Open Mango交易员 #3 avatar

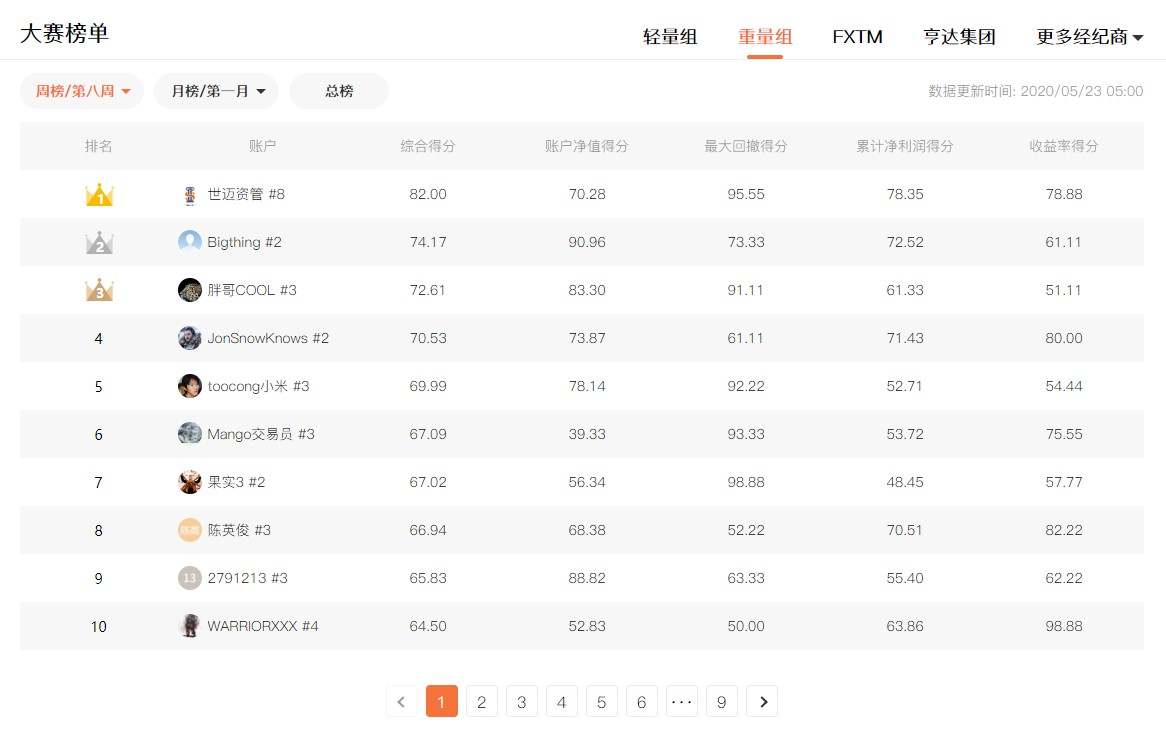pyautogui.click(x=190, y=434)
